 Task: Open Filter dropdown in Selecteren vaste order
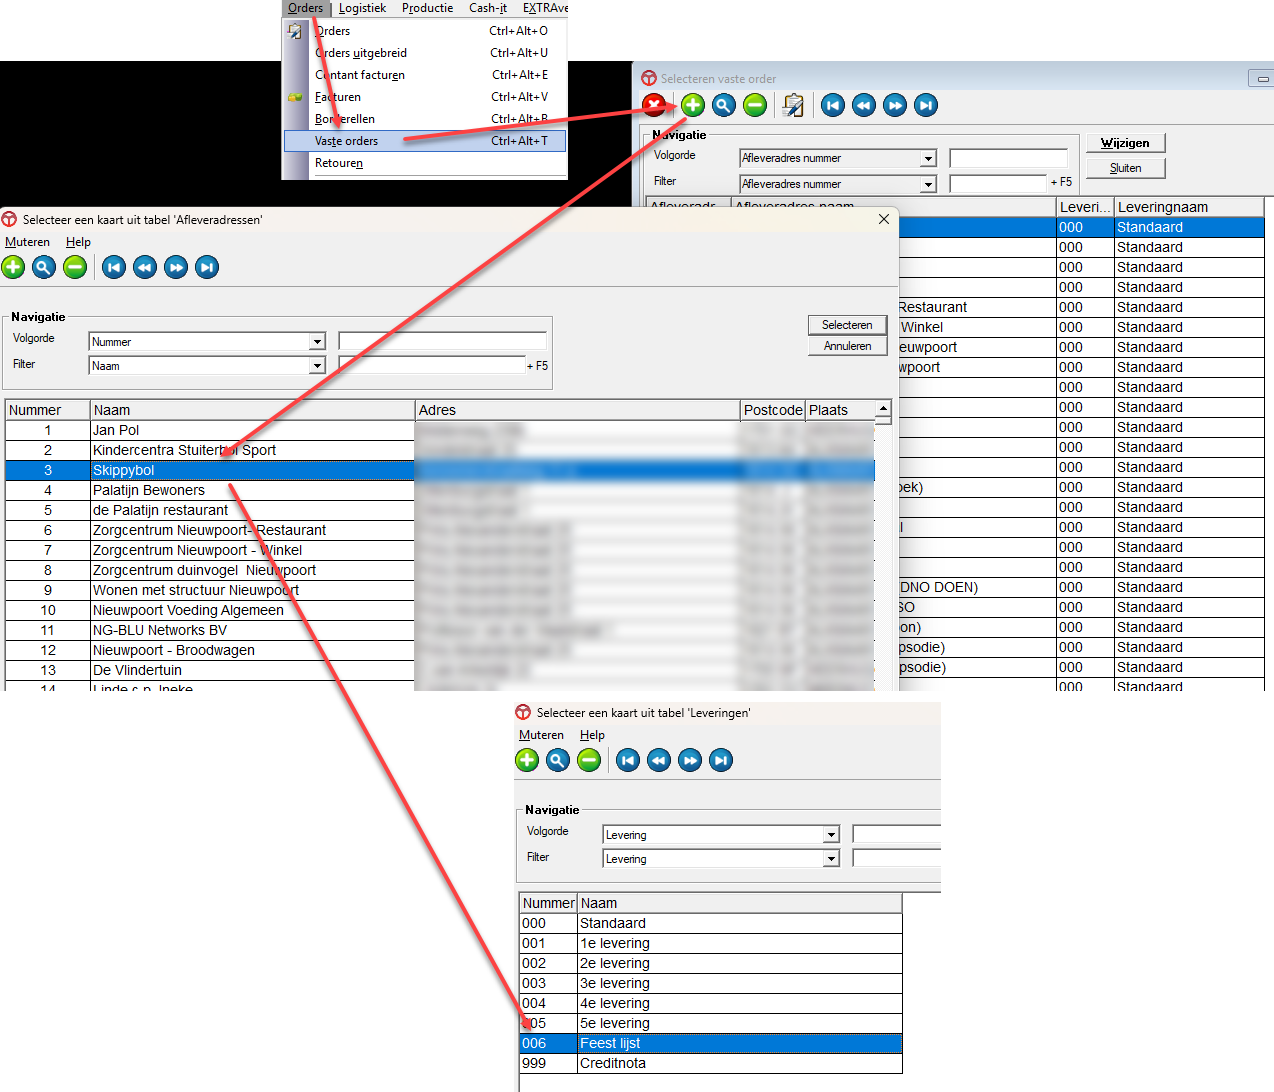pyautogui.click(x=928, y=184)
